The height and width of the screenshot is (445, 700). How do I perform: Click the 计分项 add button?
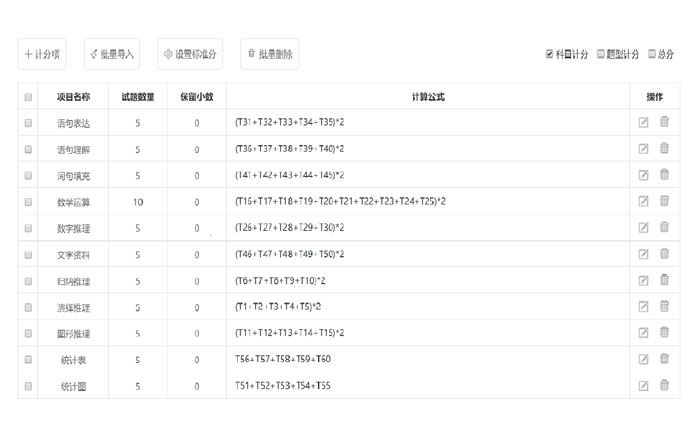(42, 54)
